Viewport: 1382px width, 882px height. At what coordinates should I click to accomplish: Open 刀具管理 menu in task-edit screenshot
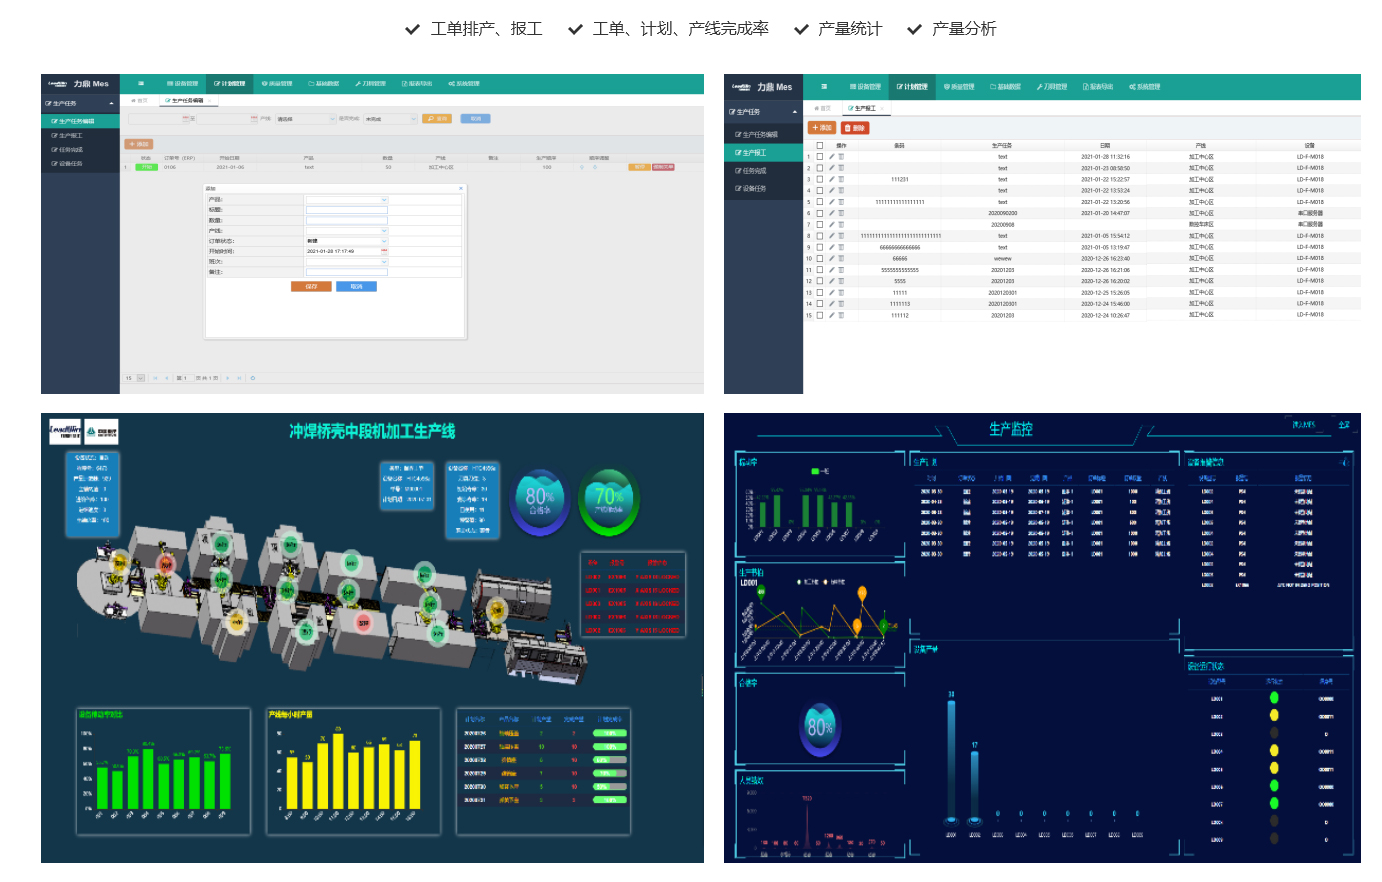[x=370, y=84]
